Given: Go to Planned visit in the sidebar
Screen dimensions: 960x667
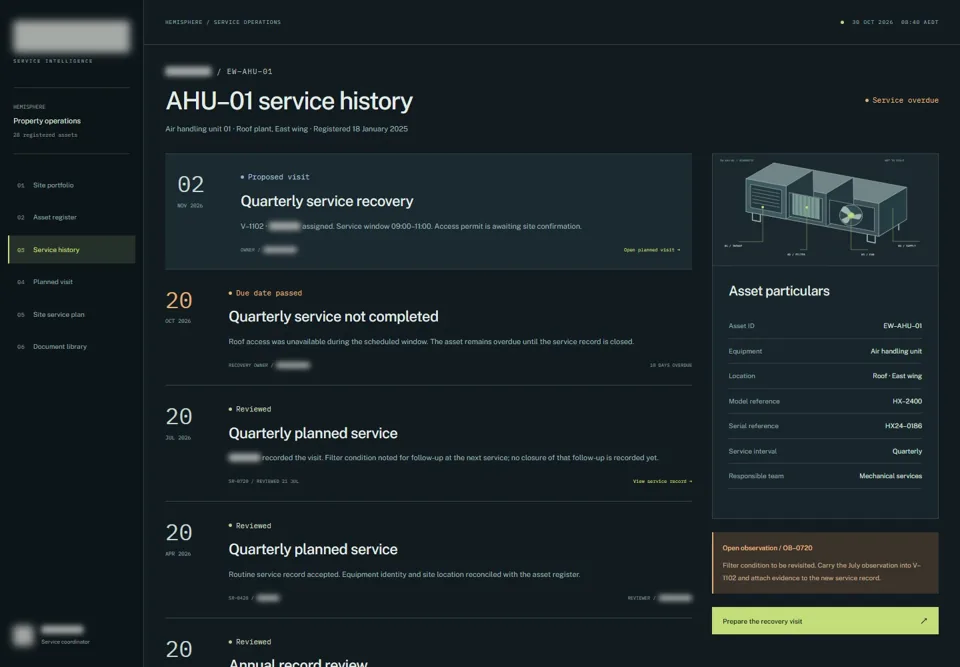Looking at the screenshot, I should pos(71,282).
